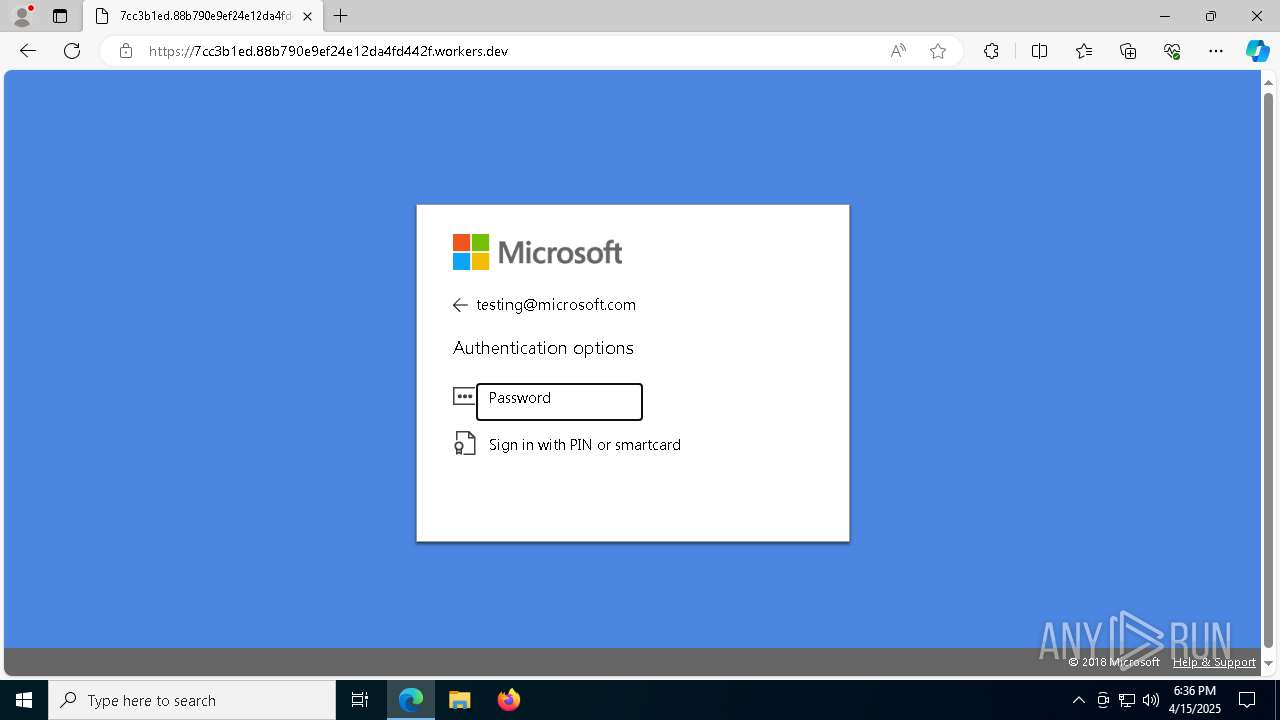This screenshot has width=1280, height=720.
Task: Click the browser profile avatar icon
Action: point(22,16)
